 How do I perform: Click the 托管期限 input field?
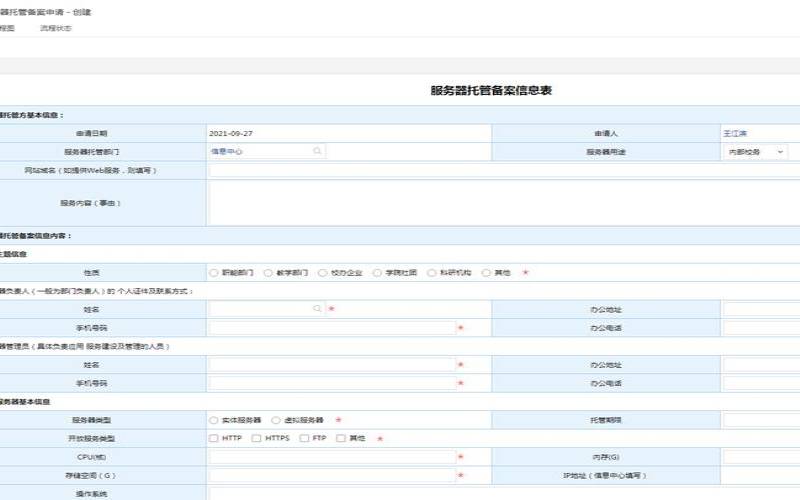[x=762, y=420]
